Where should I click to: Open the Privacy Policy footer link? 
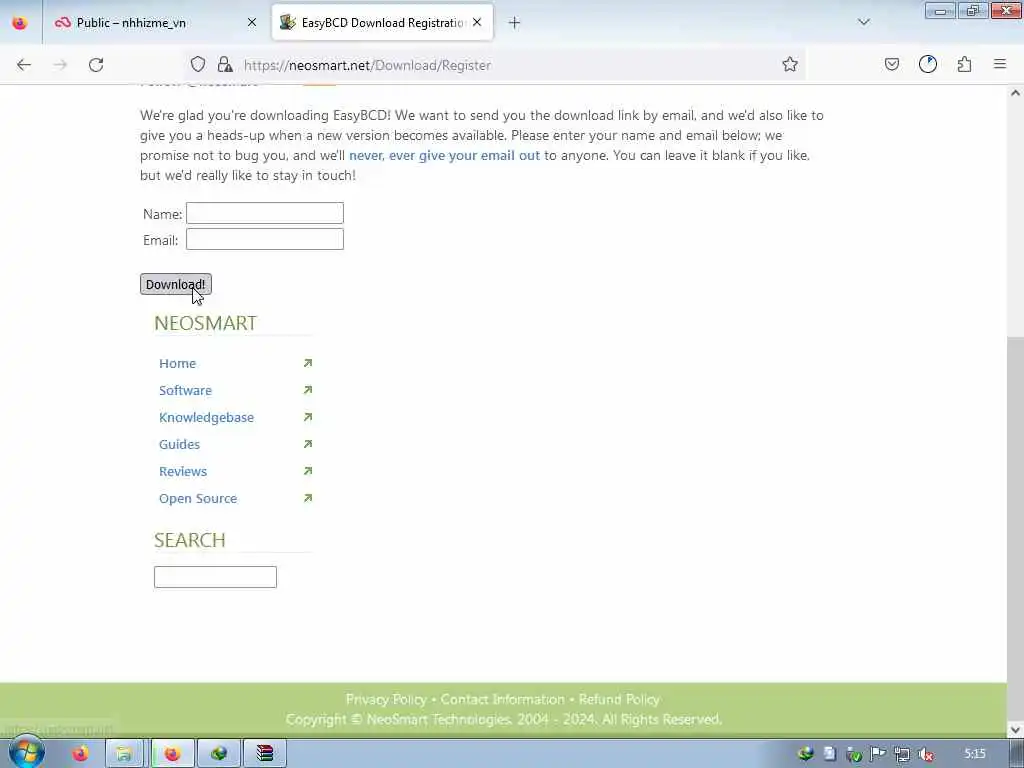click(386, 699)
